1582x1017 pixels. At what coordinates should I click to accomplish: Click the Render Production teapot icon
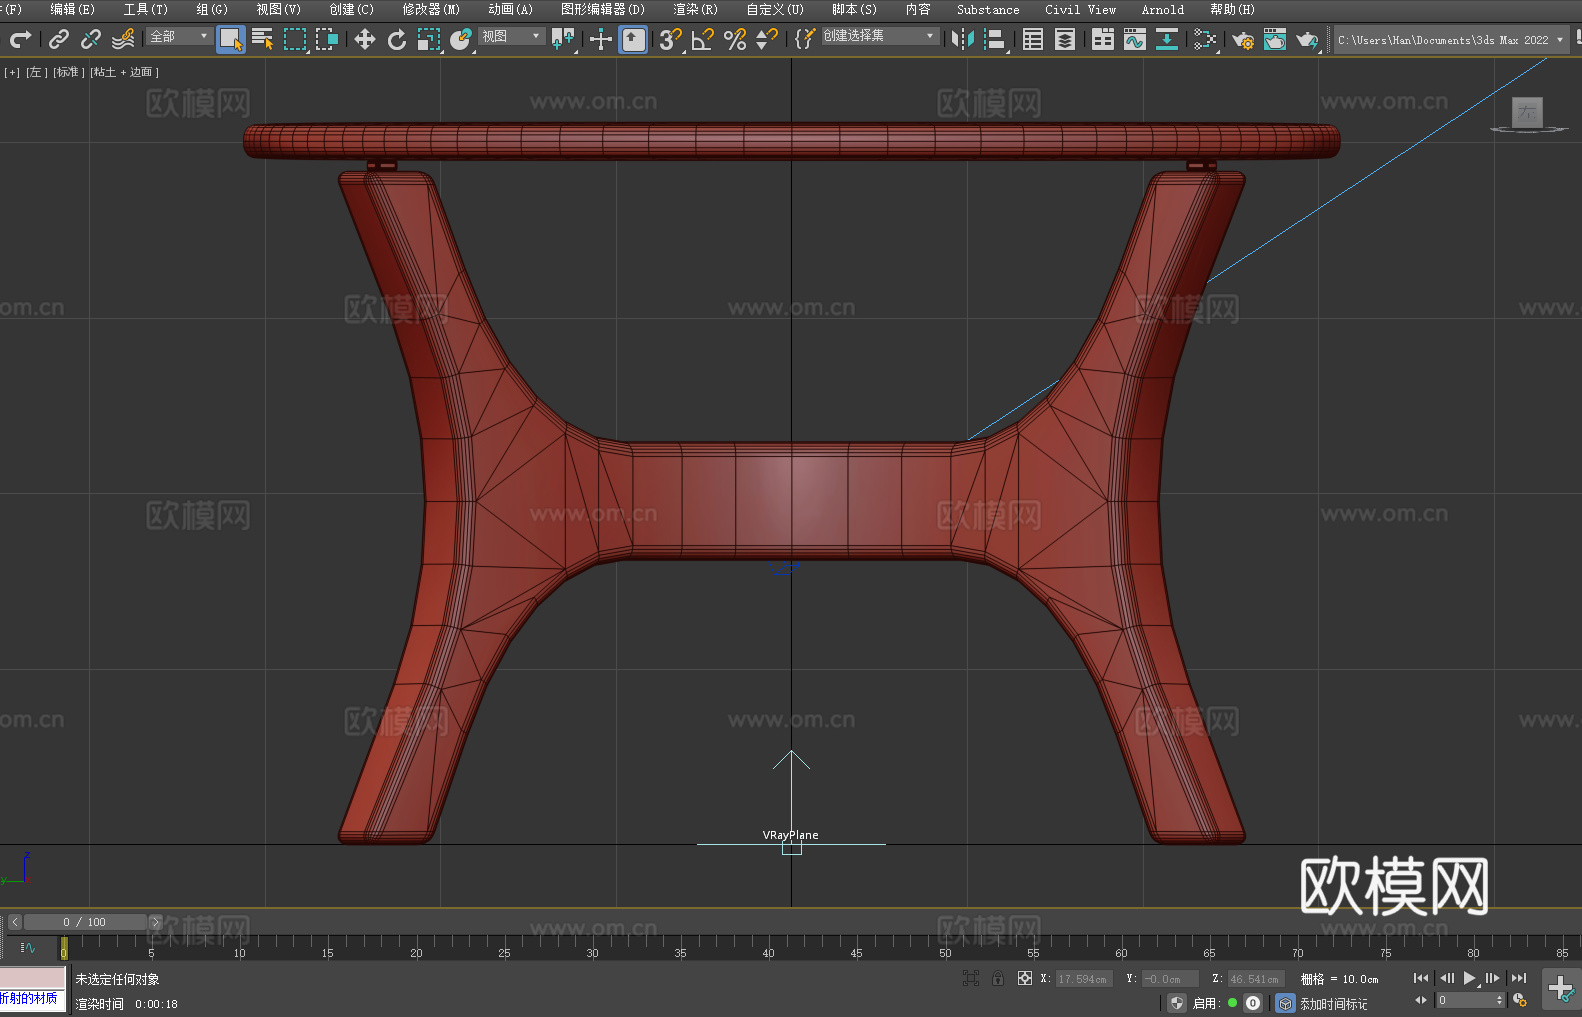(1307, 39)
